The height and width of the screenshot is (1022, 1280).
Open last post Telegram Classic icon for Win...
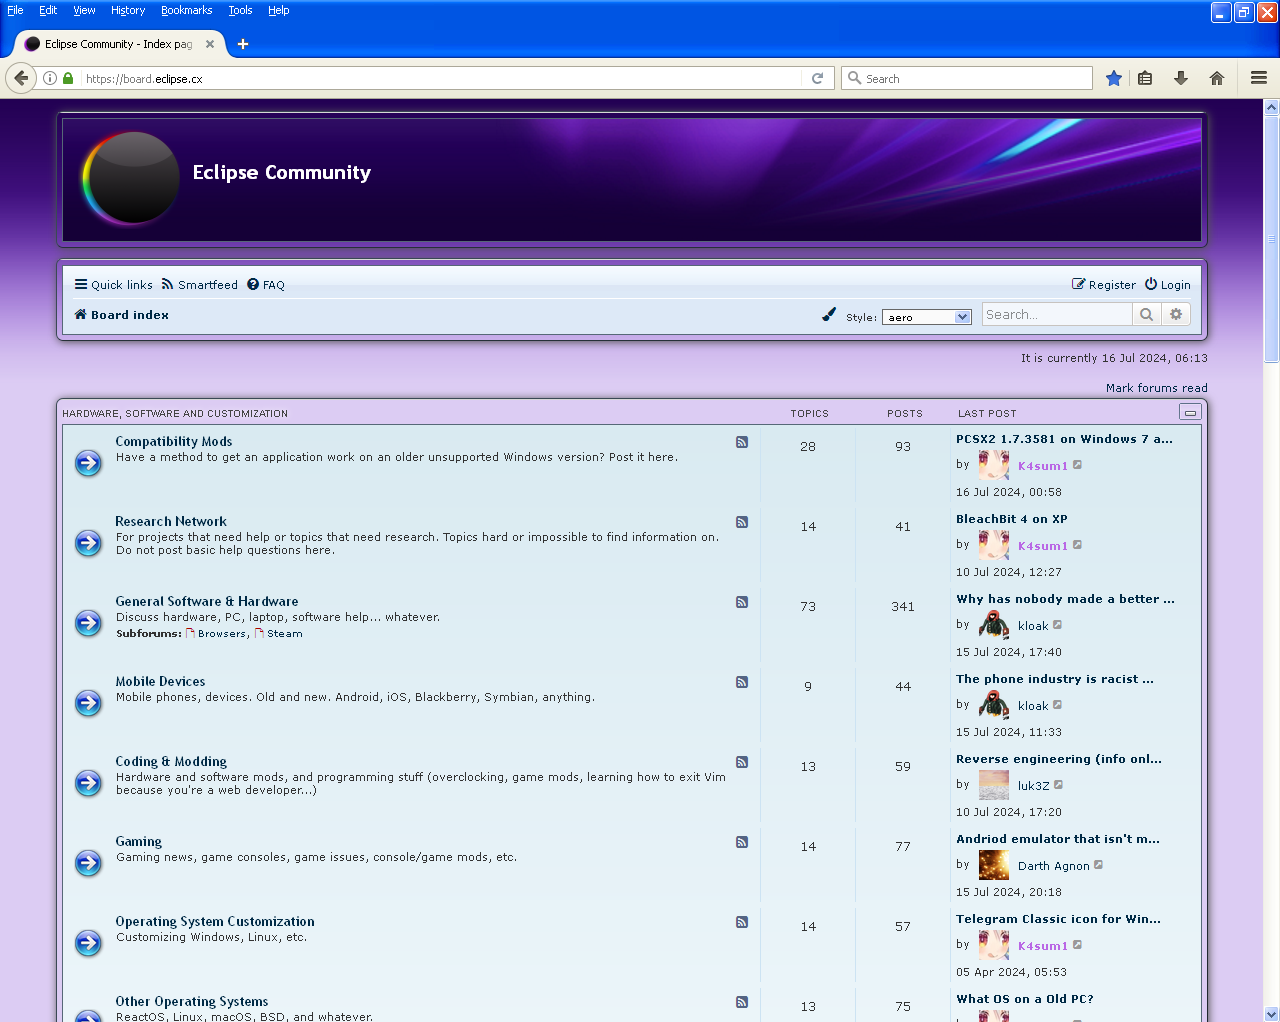(x=1058, y=919)
